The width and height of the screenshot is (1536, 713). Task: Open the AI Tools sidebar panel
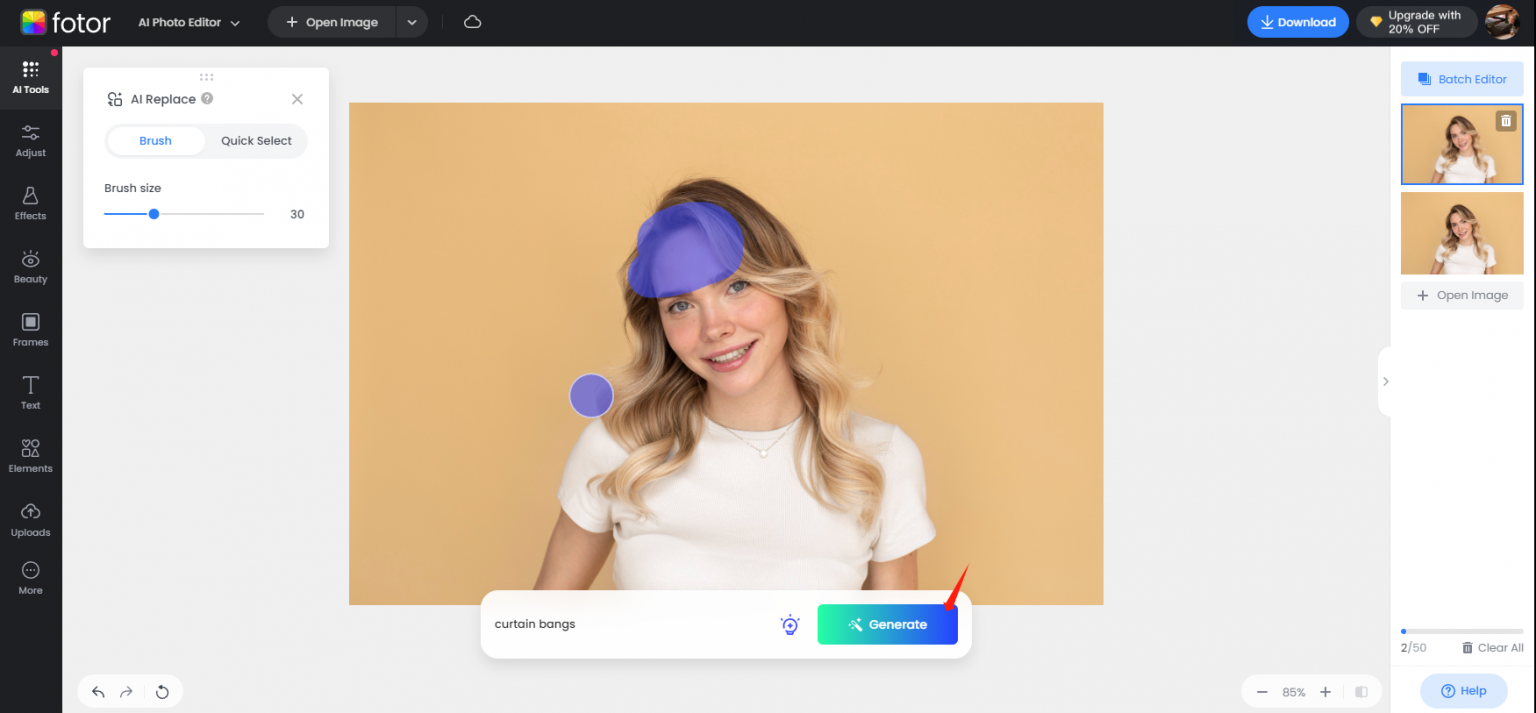[x=30, y=76]
